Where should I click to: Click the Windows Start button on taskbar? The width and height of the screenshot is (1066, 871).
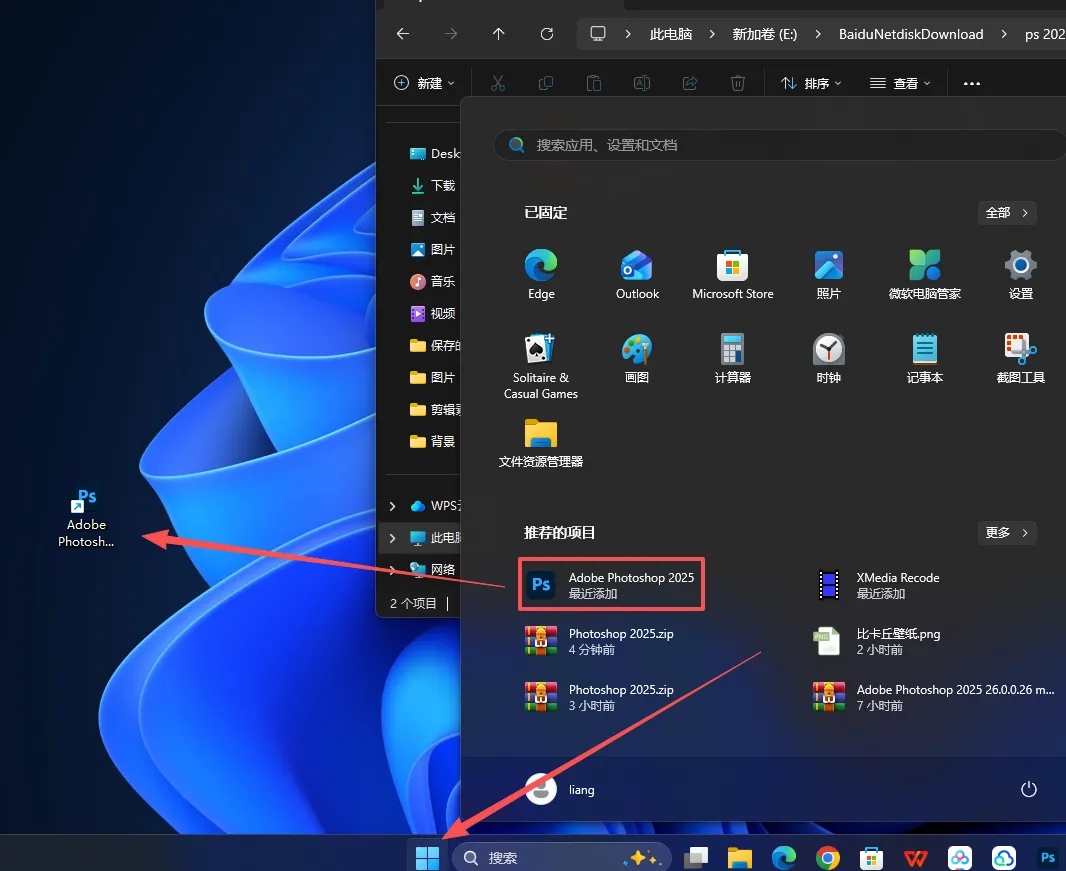(427, 857)
